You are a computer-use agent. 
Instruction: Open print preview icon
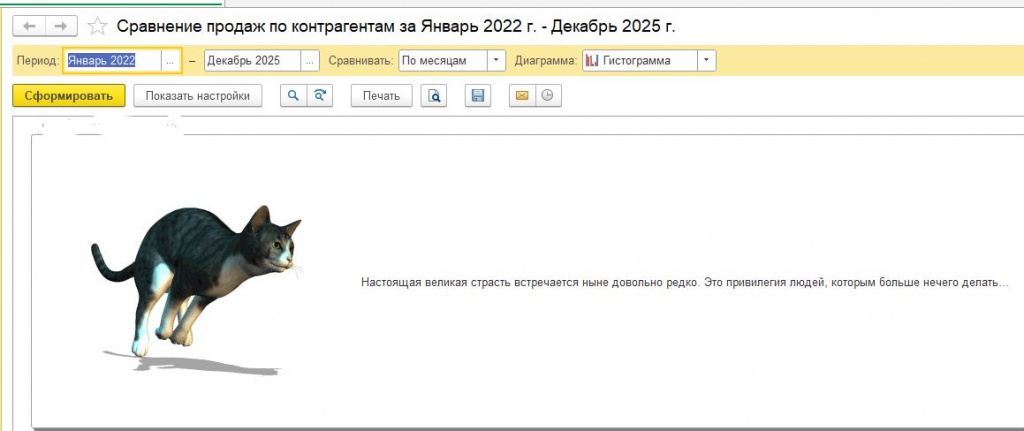[x=434, y=95]
